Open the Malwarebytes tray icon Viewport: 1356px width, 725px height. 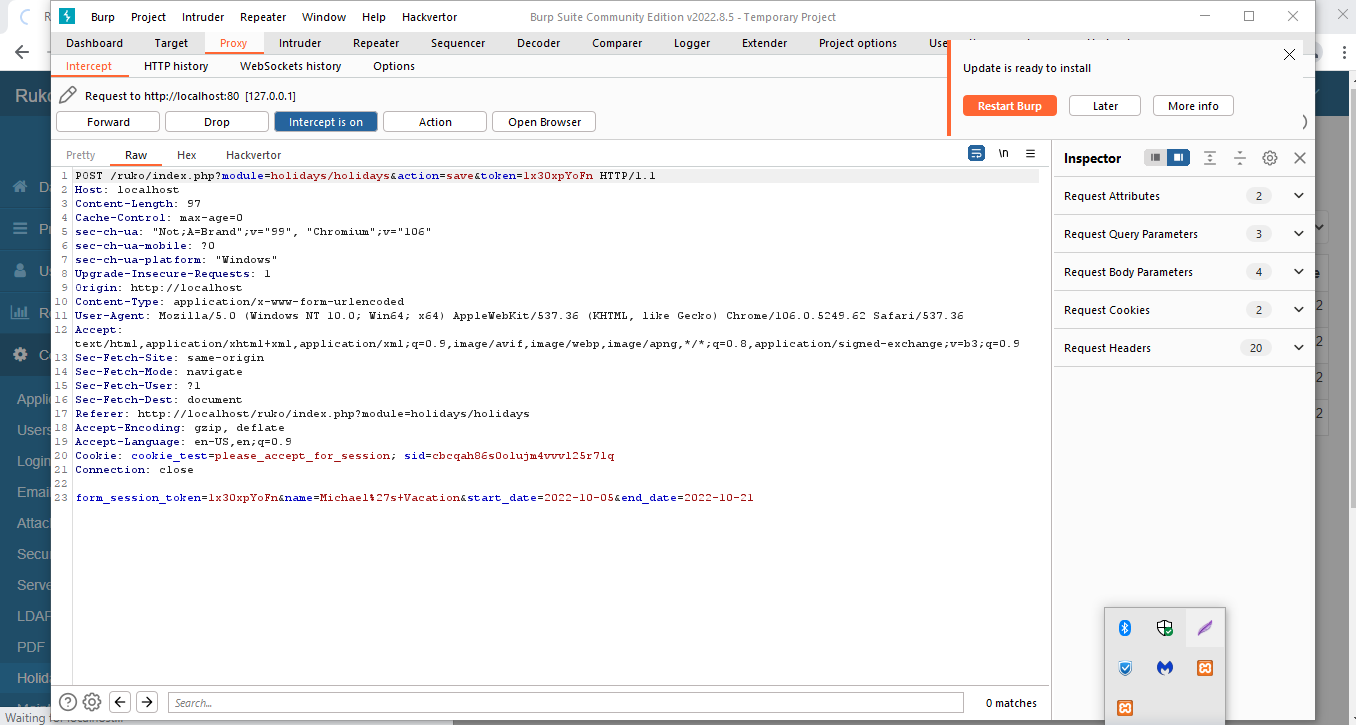1164,667
